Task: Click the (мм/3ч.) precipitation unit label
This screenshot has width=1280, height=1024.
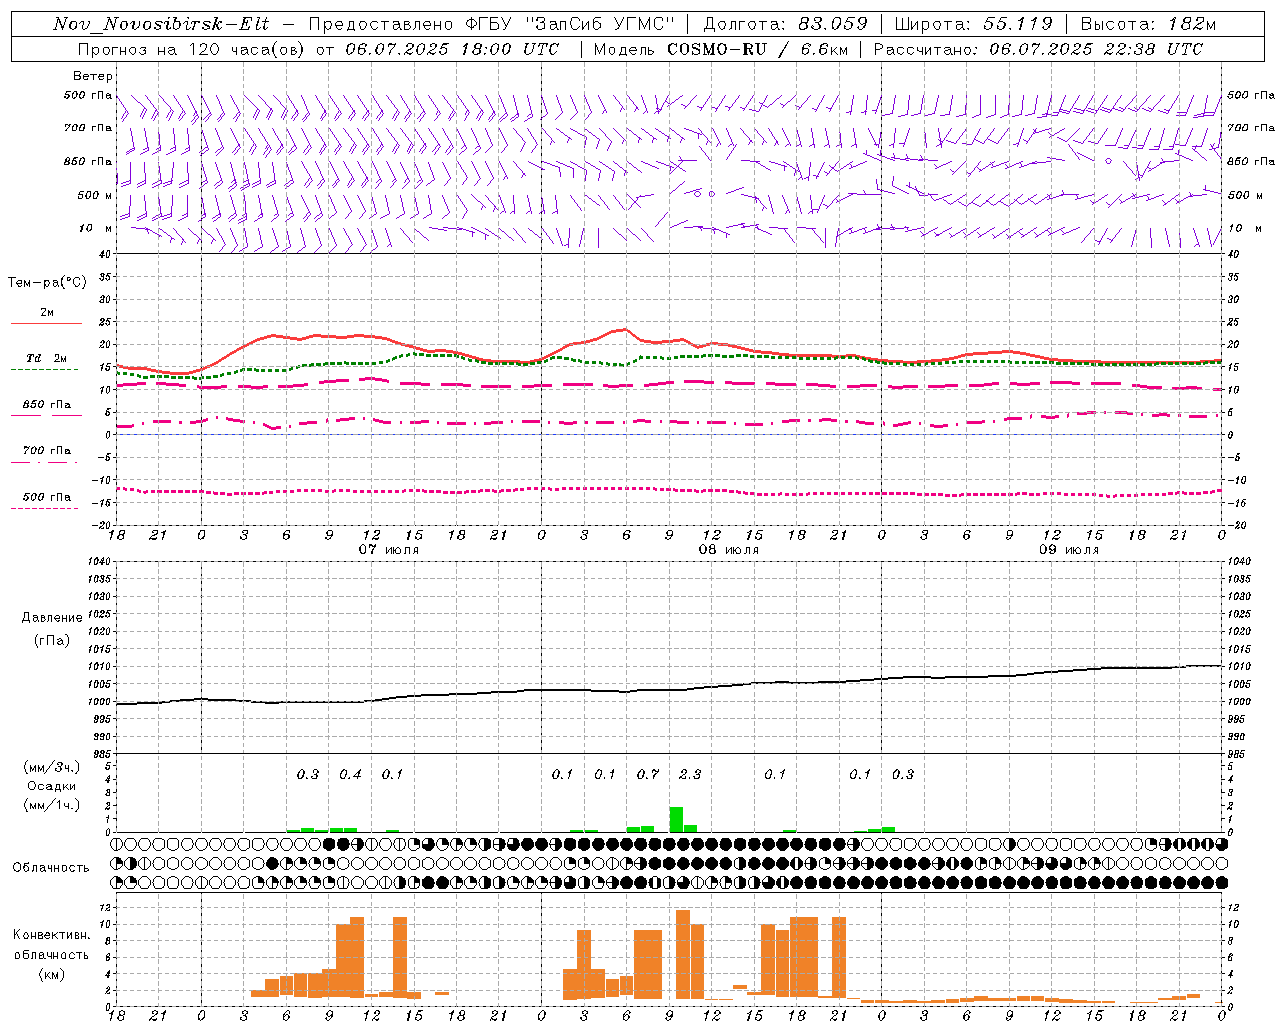Action: coord(52,768)
